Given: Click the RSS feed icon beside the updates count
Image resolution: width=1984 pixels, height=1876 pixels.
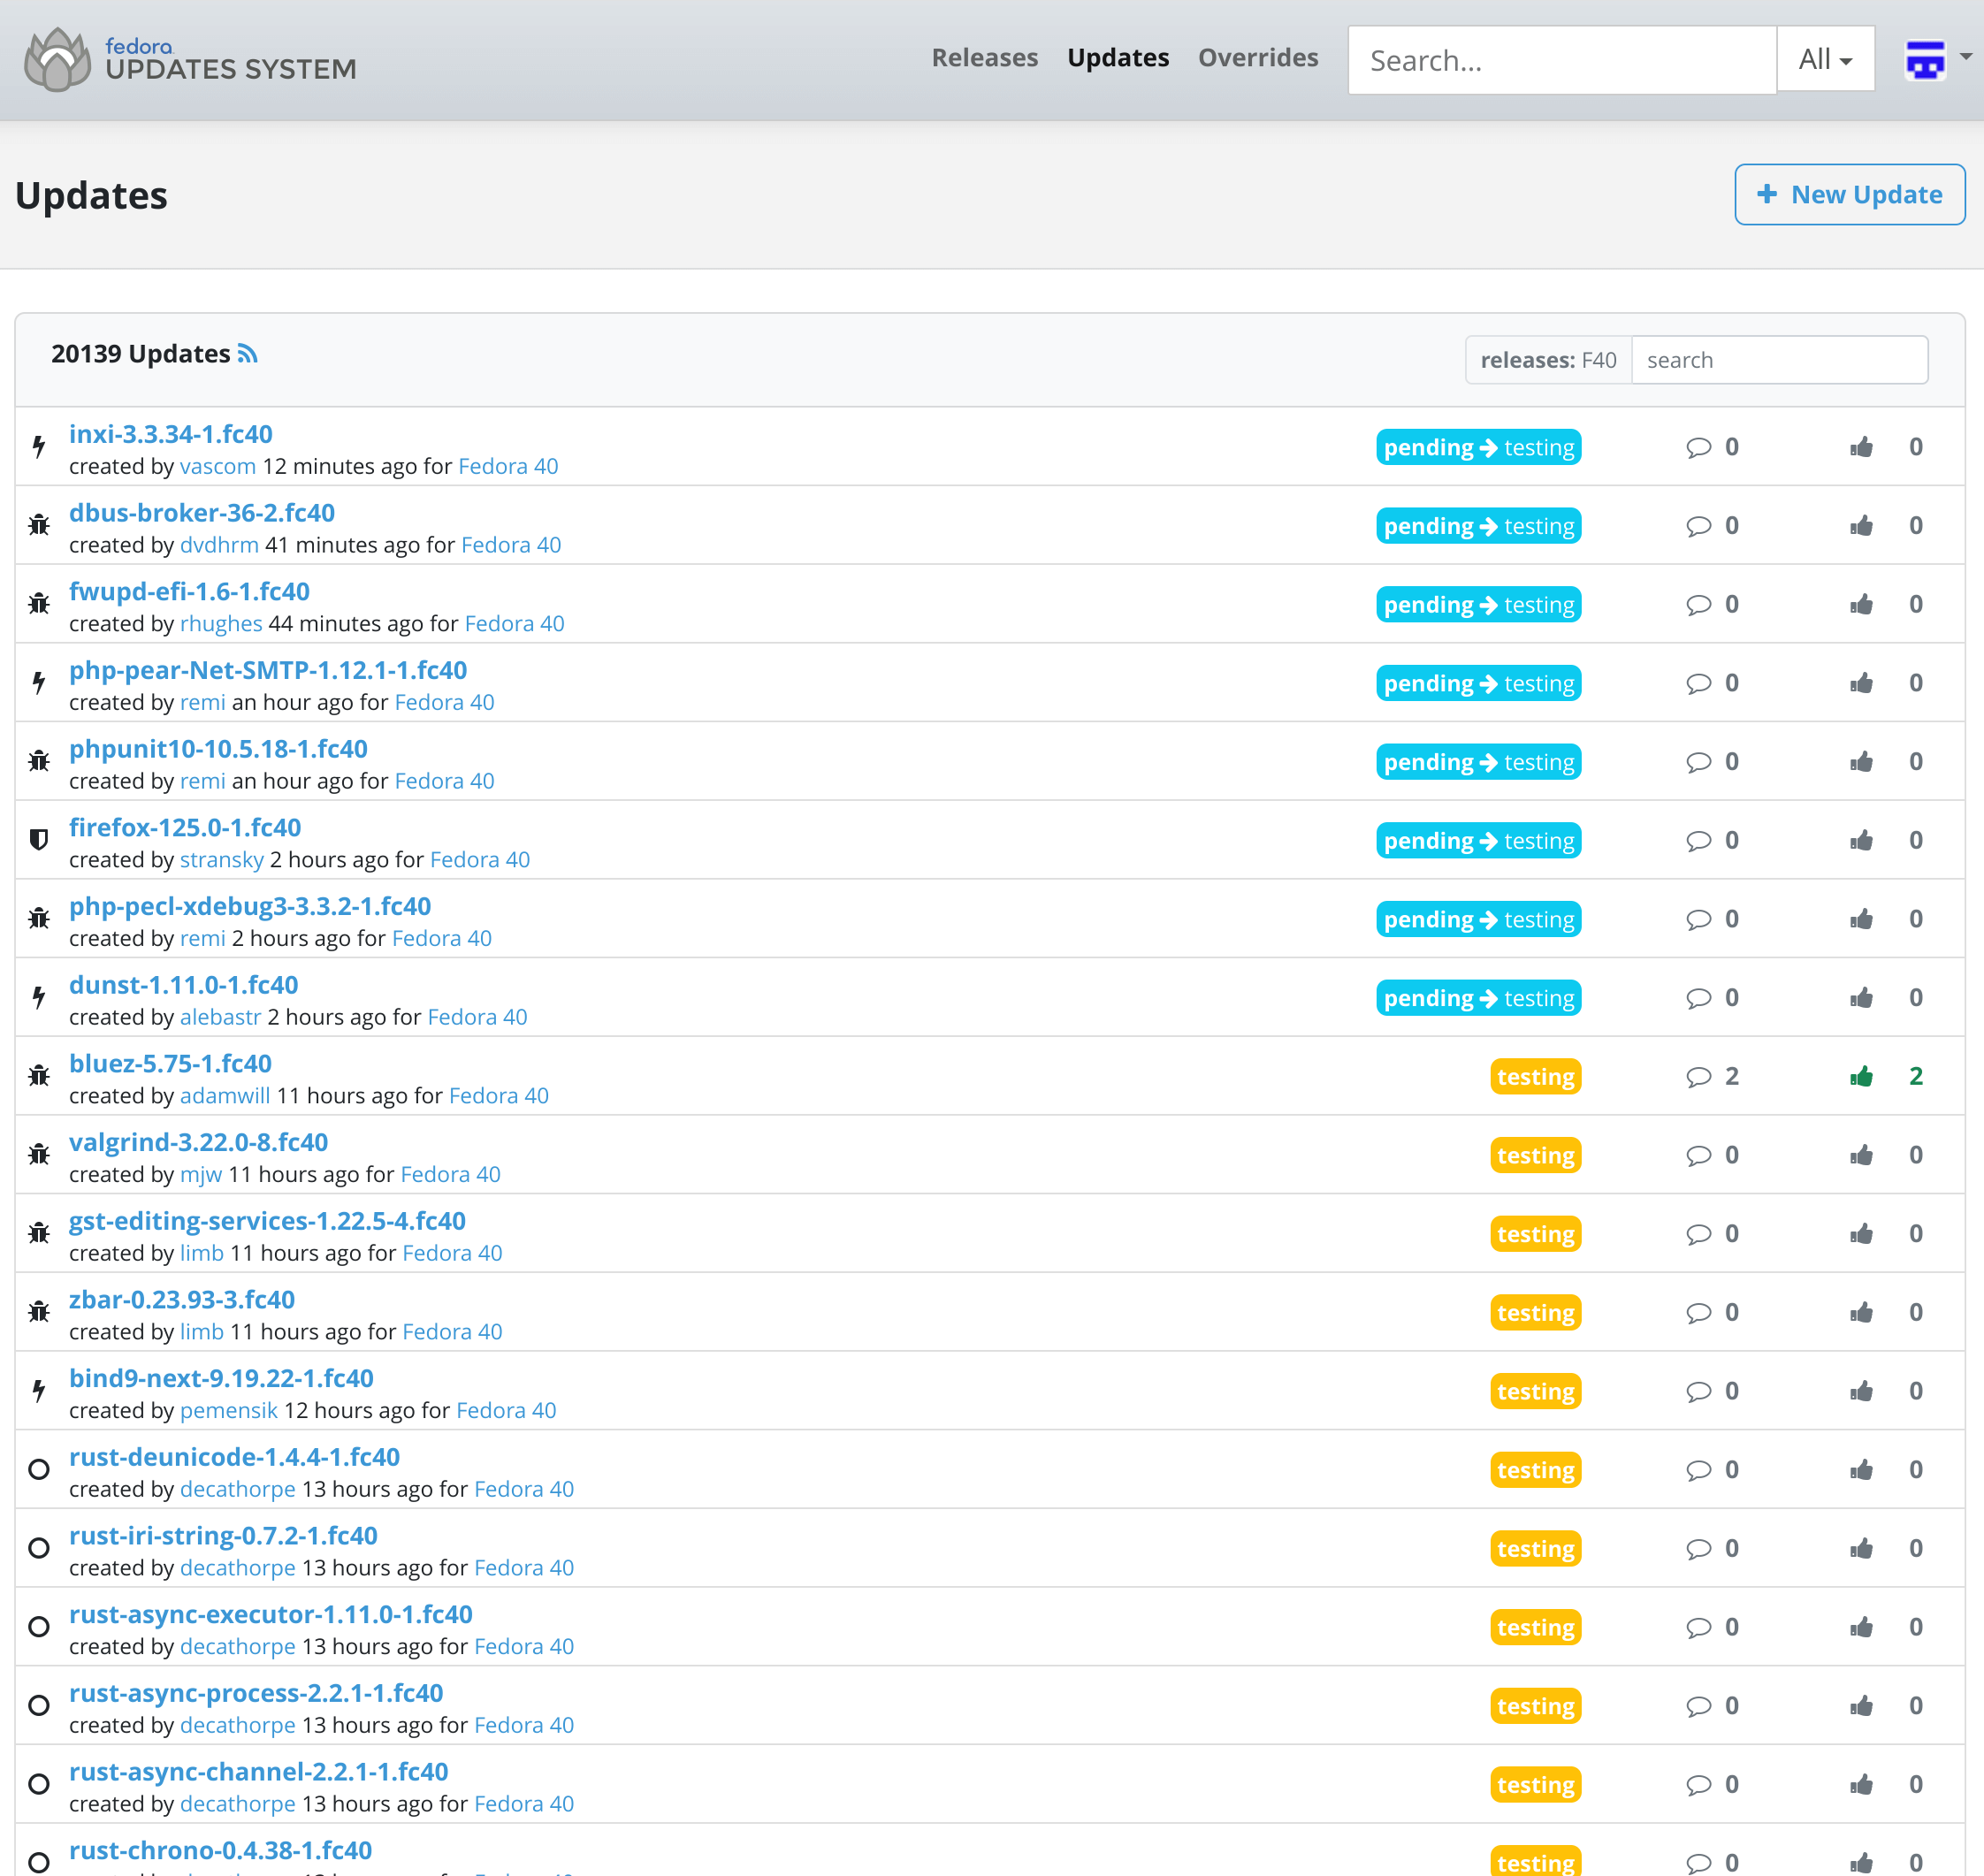Looking at the screenshot, I should point(248,352).
